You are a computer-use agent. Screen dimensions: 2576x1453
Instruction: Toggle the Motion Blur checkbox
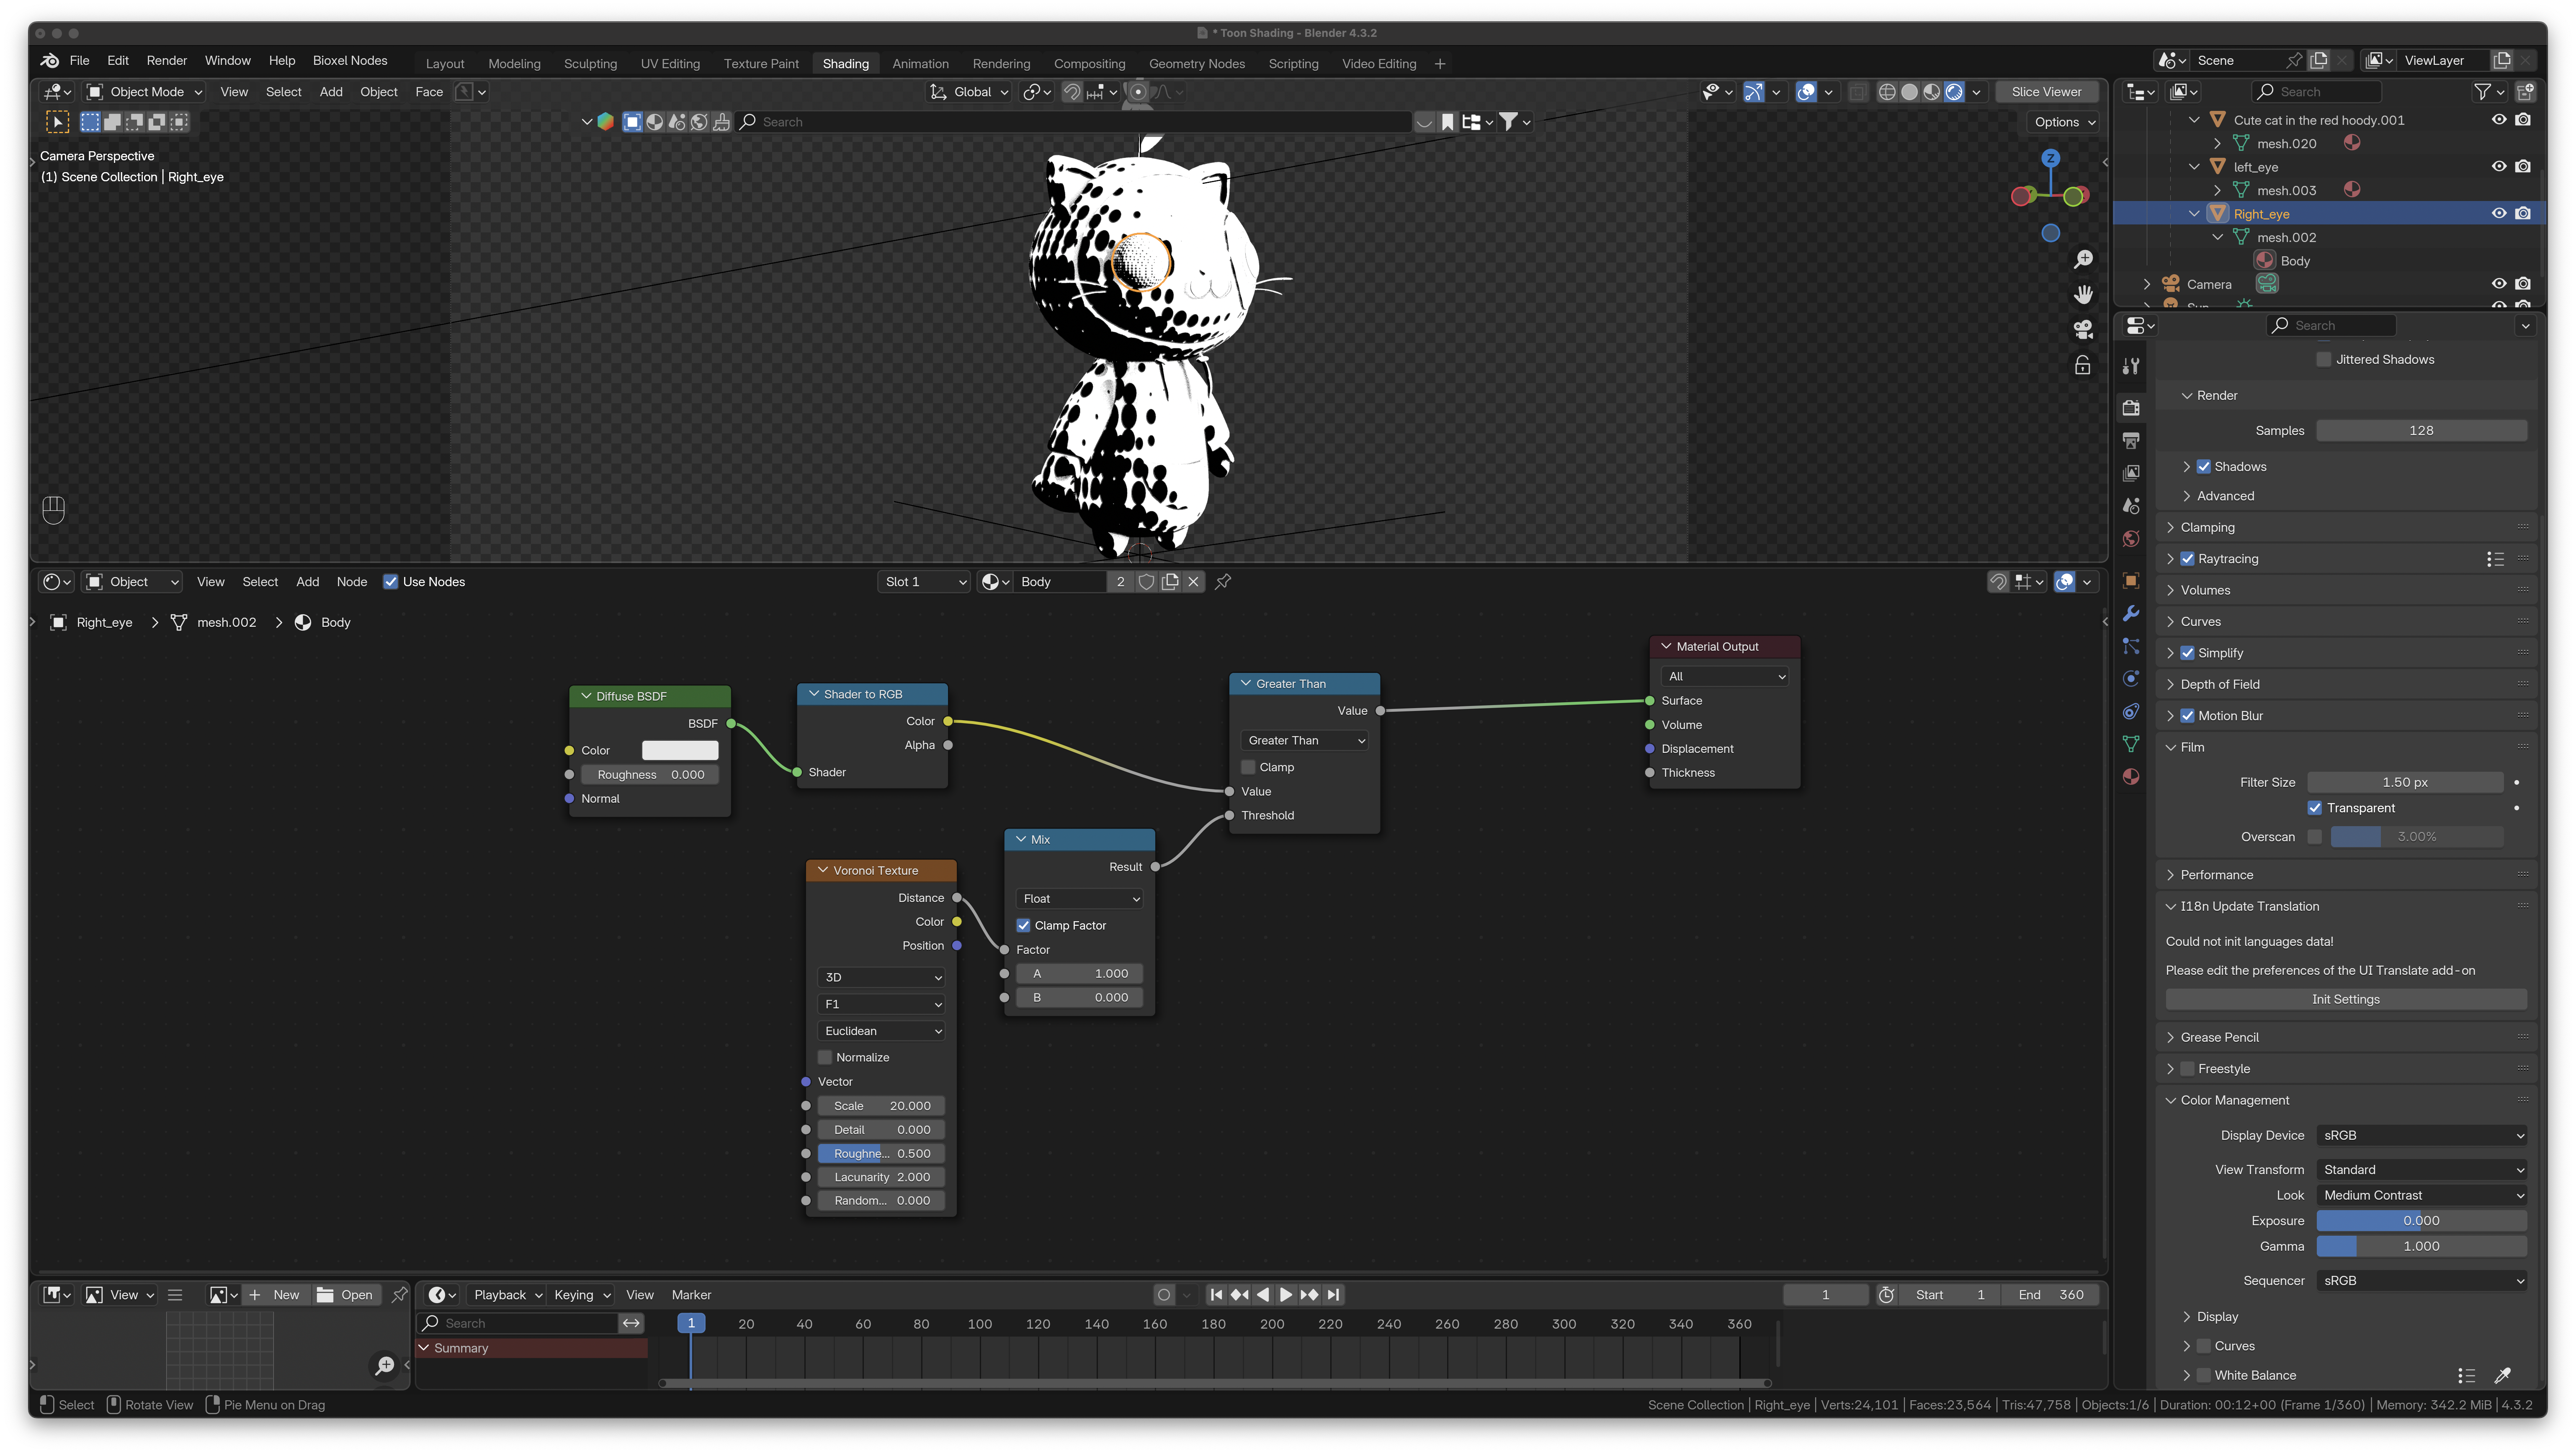[x=2187, y=716]
